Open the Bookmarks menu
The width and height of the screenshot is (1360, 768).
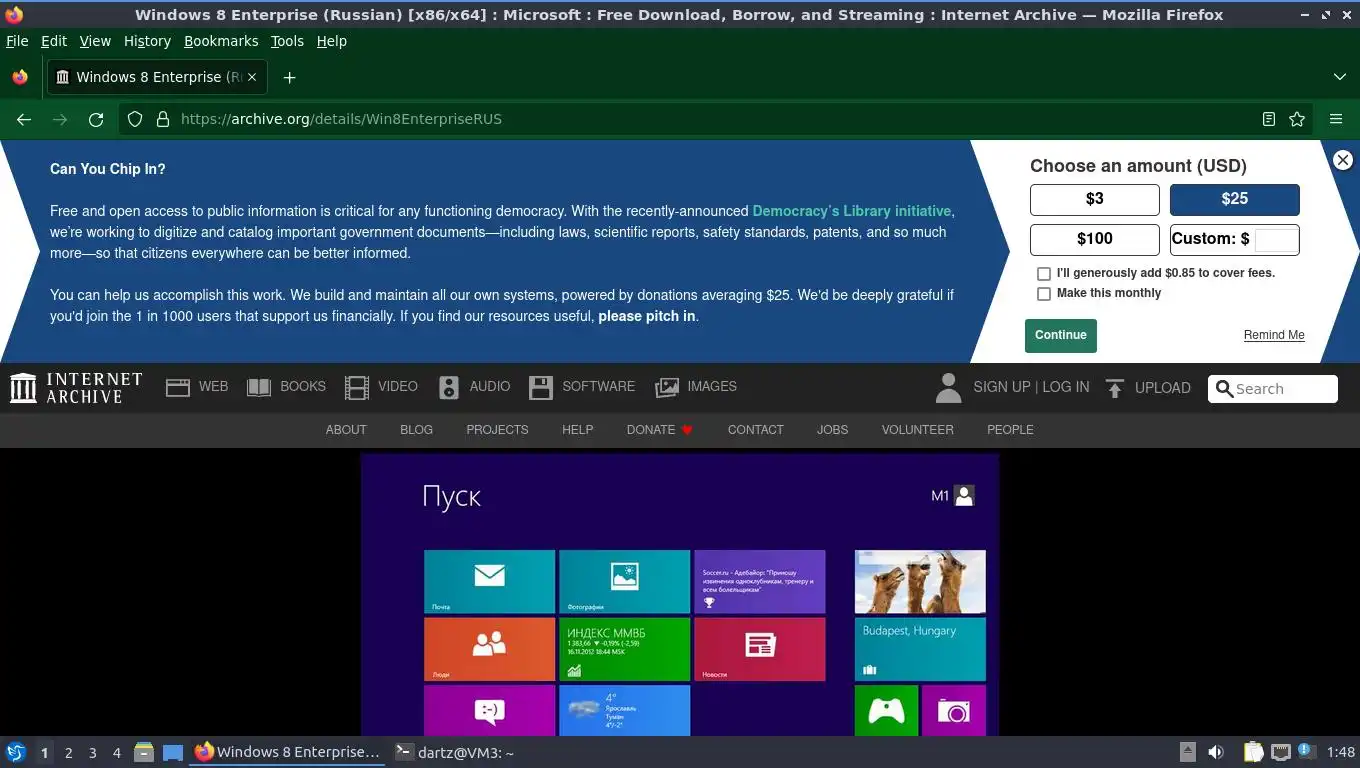221,41
